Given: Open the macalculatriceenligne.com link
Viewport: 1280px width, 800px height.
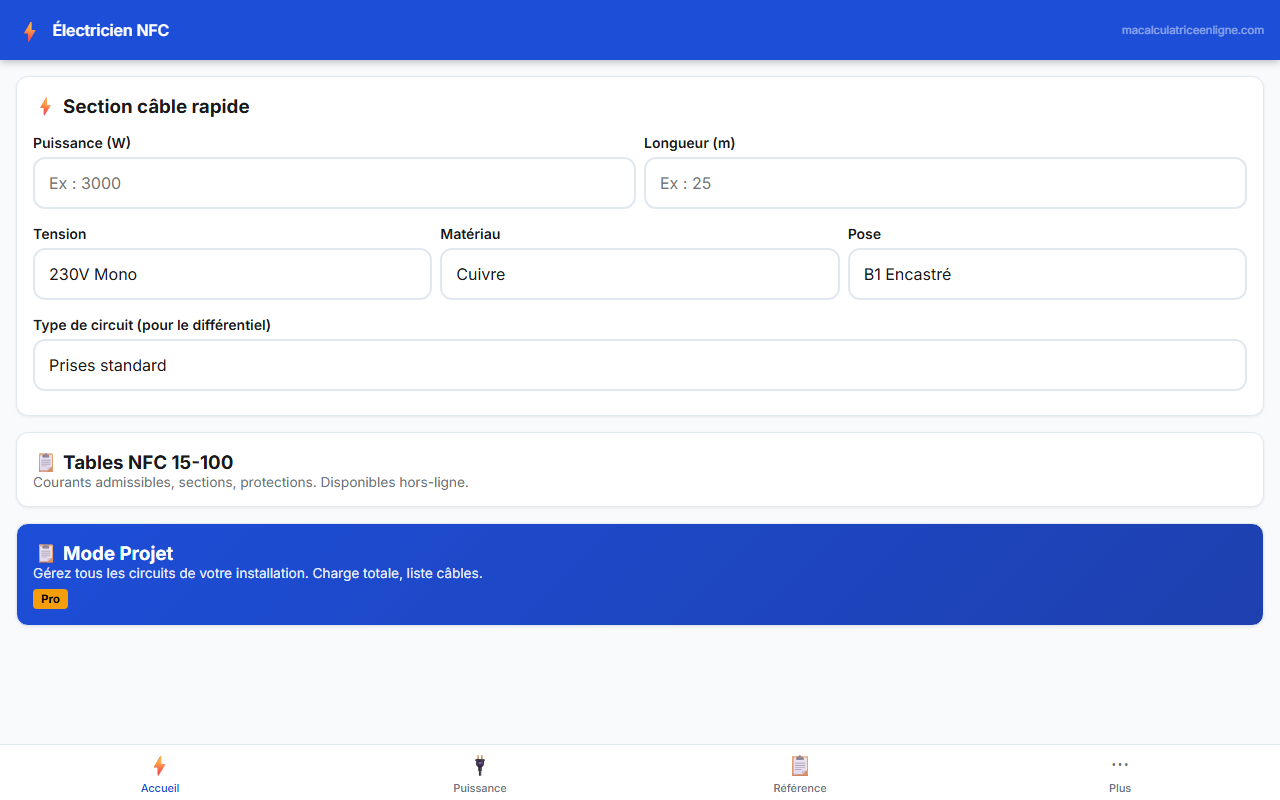Looking at the screenshot, I should pyautogui.click(x=1193, y=30).
